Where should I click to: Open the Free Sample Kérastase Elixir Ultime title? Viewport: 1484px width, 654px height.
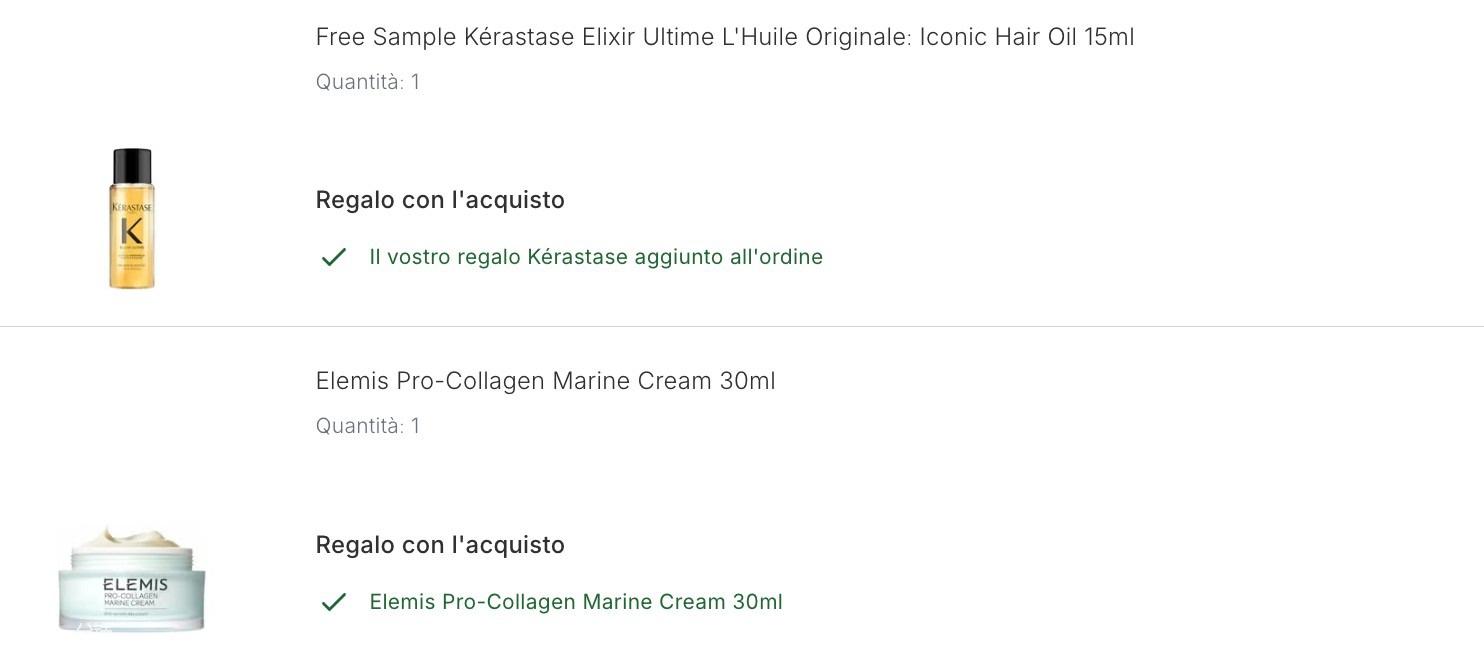click(x=725, y=37)
